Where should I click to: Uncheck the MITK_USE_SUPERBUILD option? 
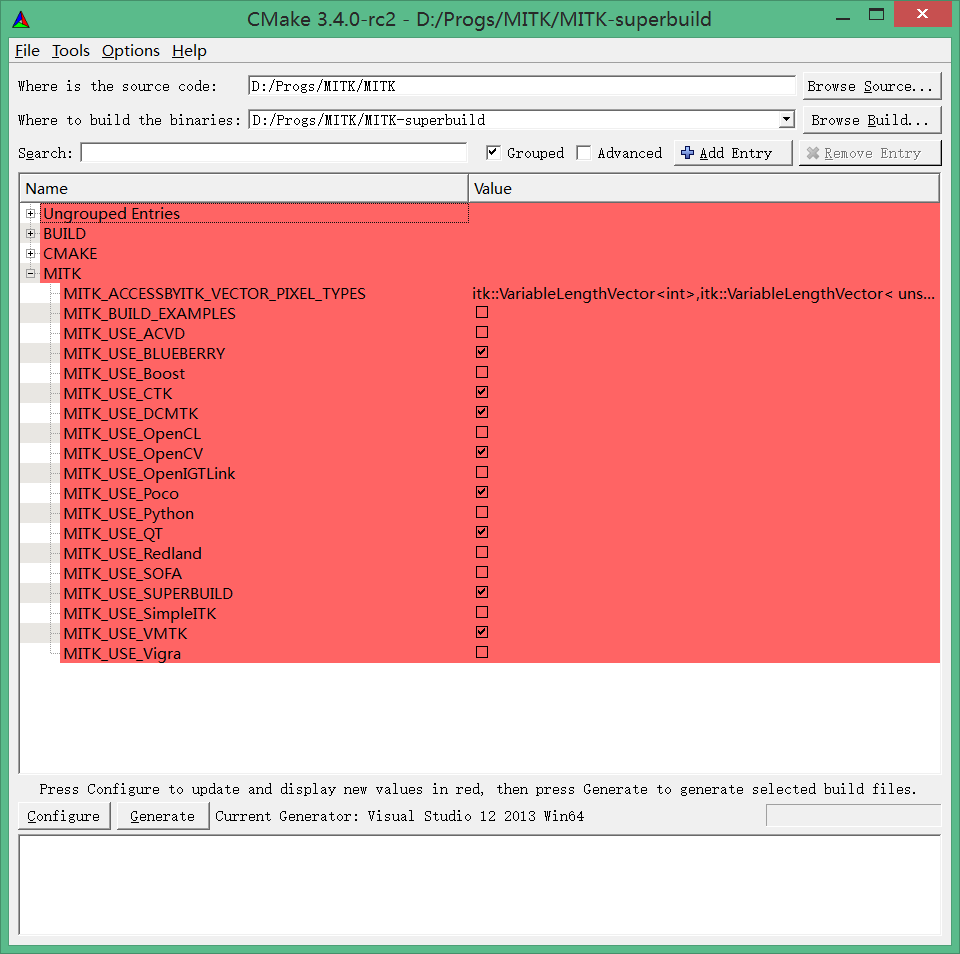(482, 592)
